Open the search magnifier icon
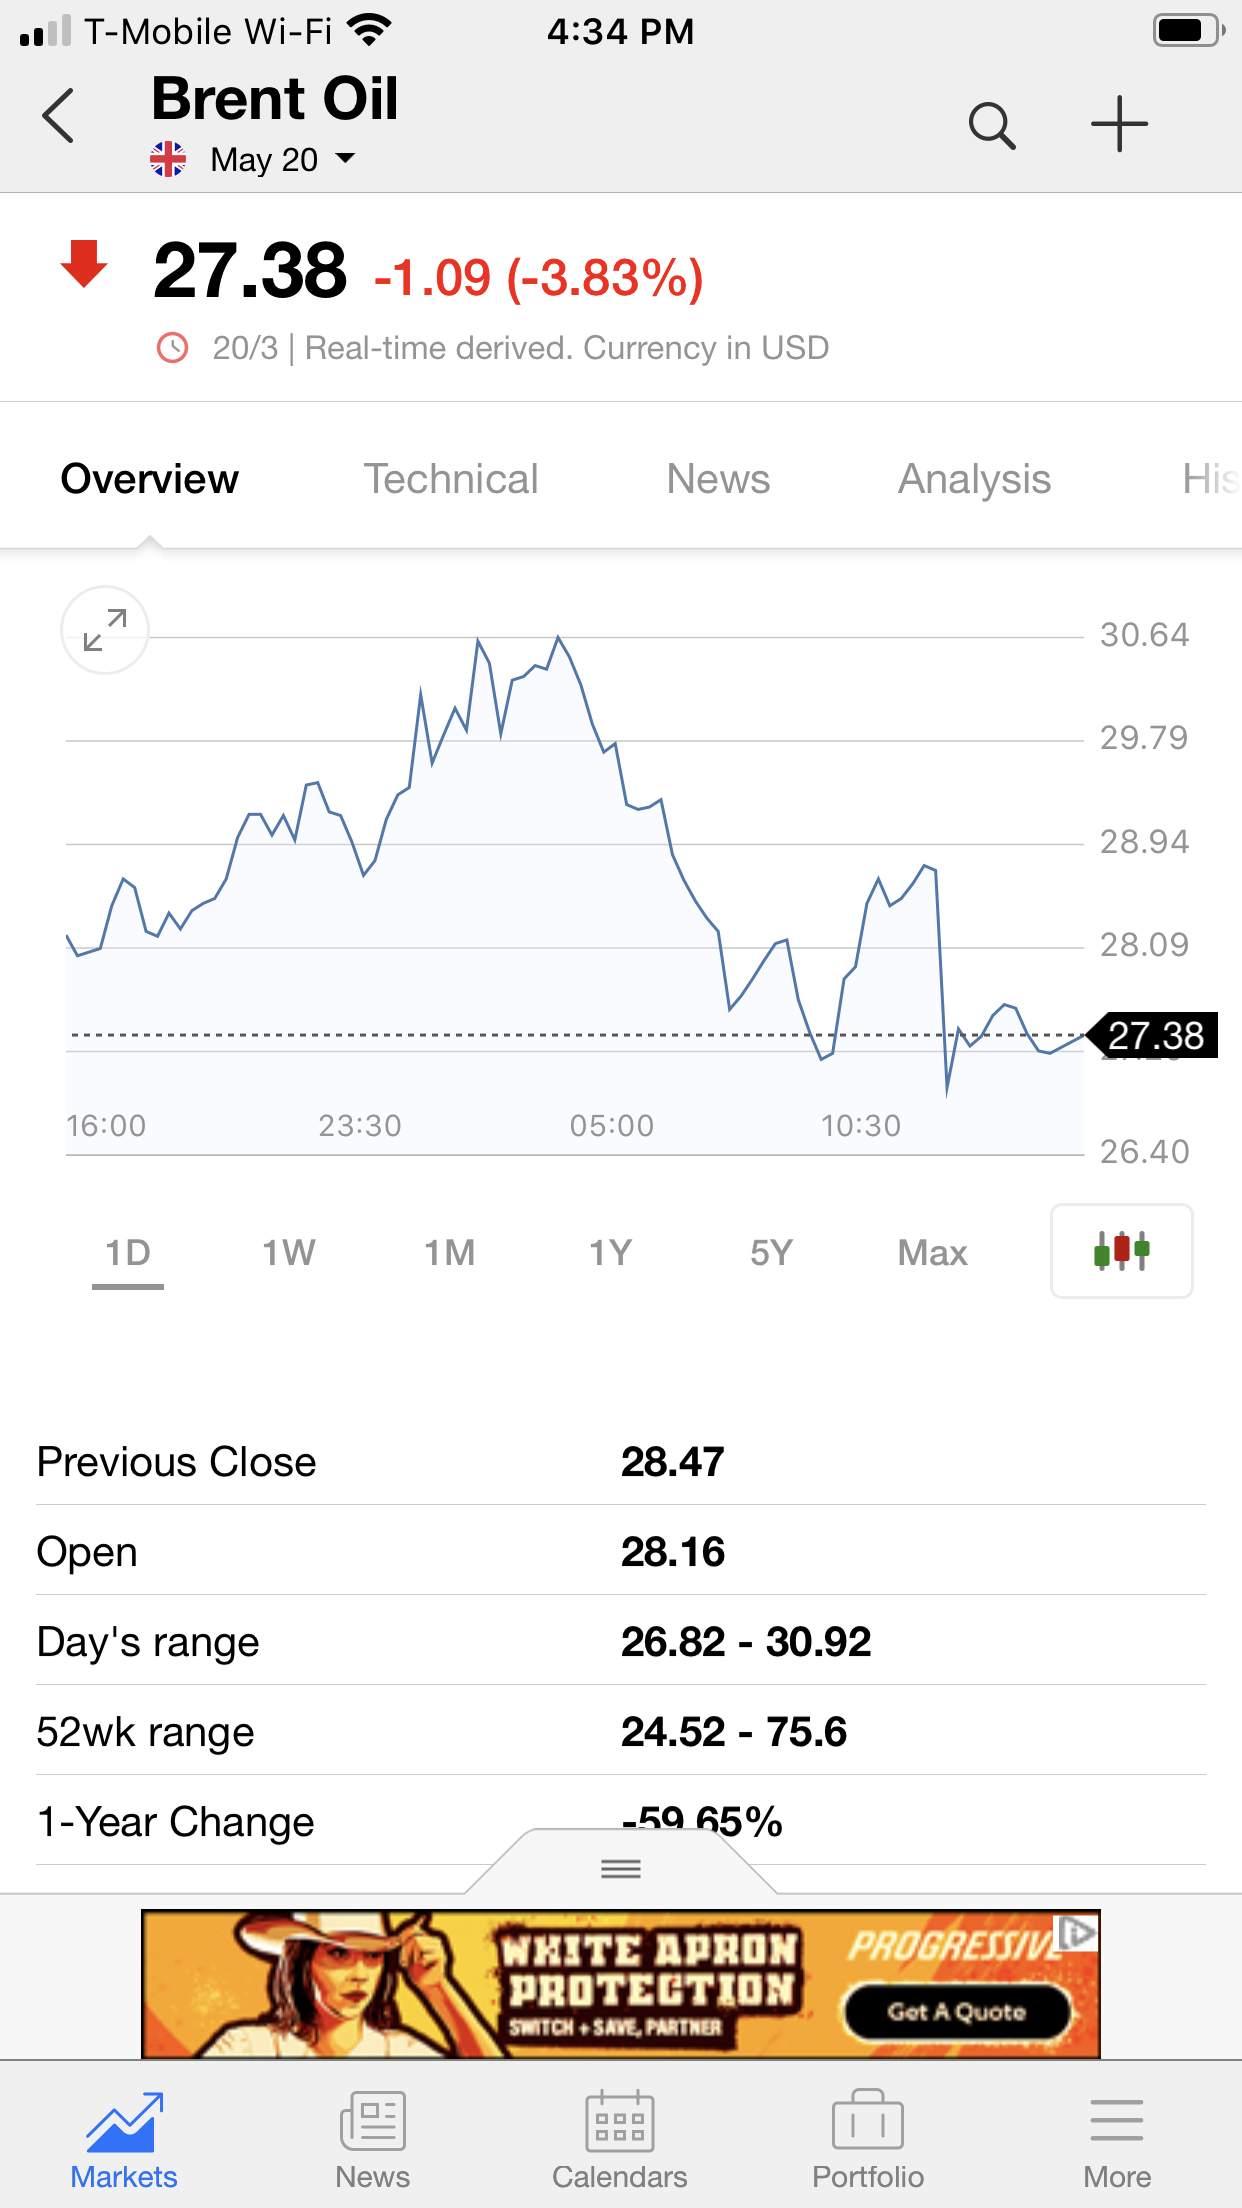 click(992, 125)
